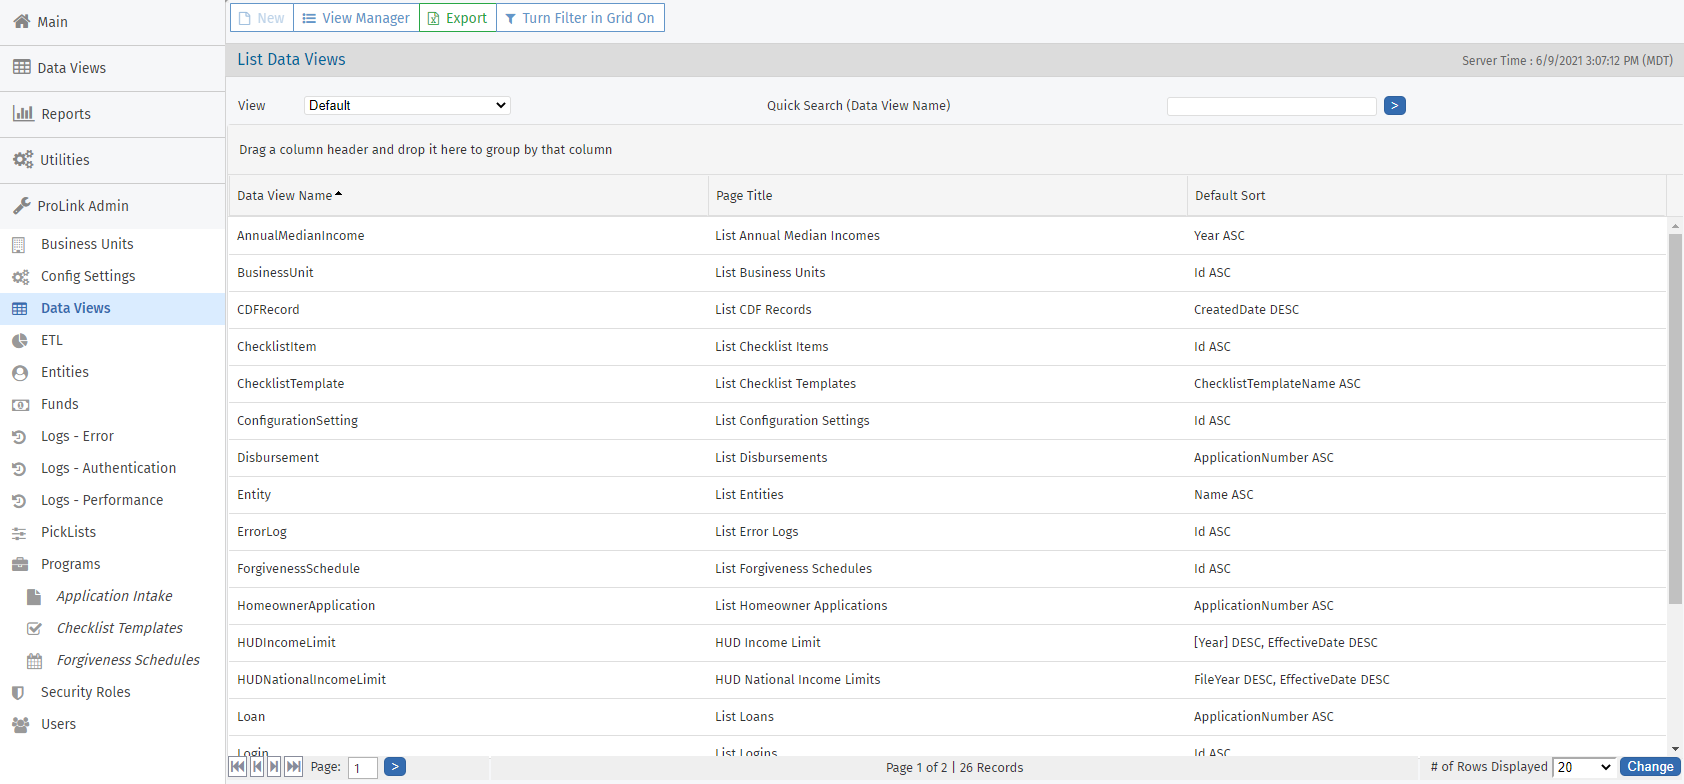Click the Main home icon

point(21,21)
